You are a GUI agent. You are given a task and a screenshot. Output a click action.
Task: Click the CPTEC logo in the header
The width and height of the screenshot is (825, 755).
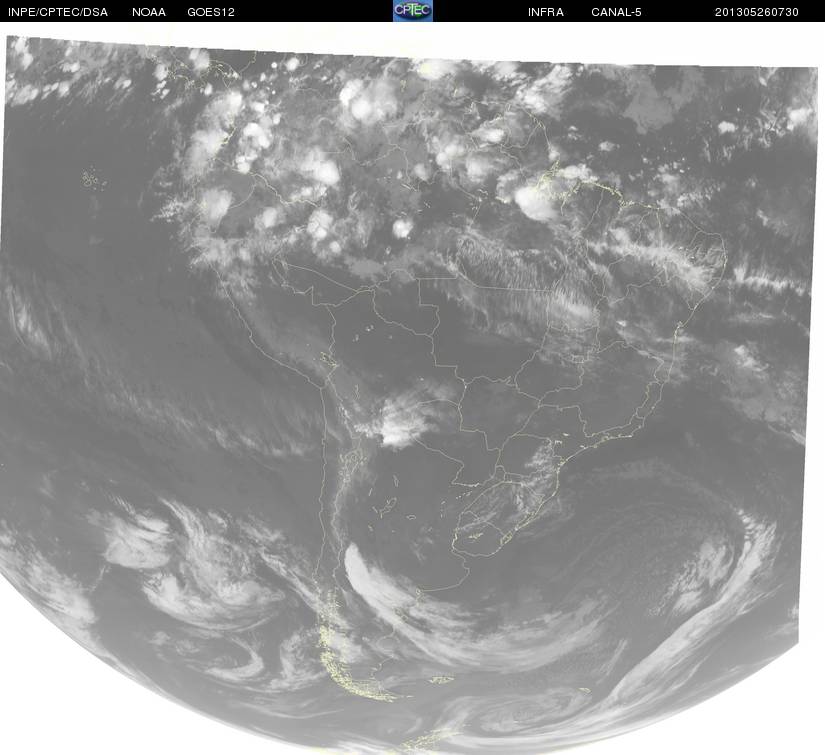click(413, 11)
